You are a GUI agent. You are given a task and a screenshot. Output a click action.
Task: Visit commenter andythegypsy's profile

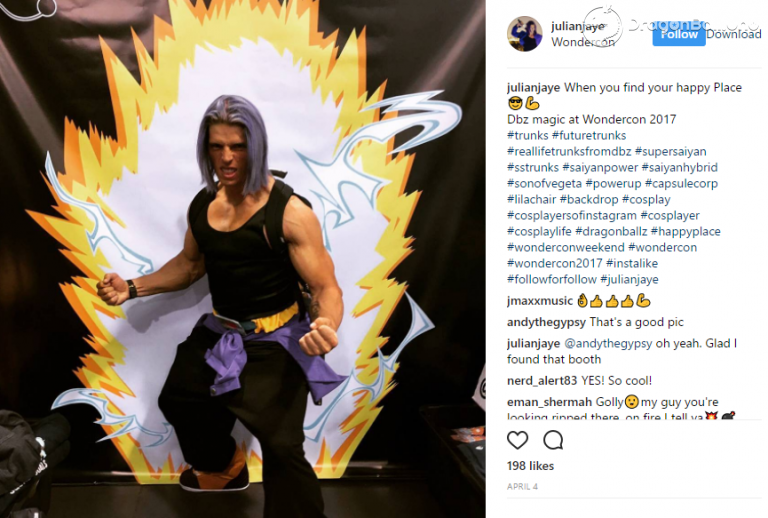(546, 322)
